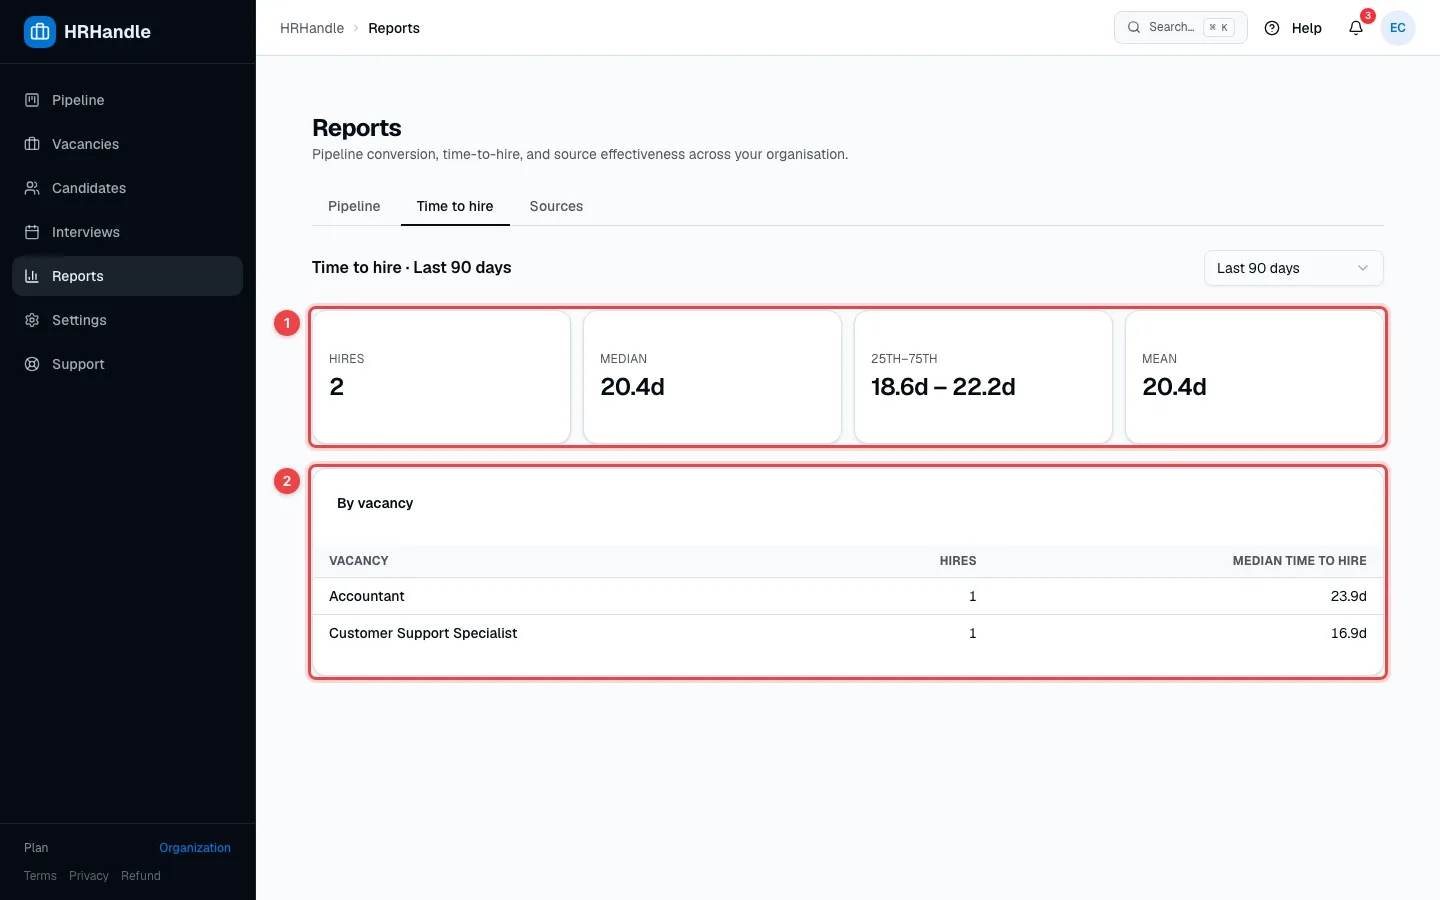Open Settings from the sidebar

127,320
